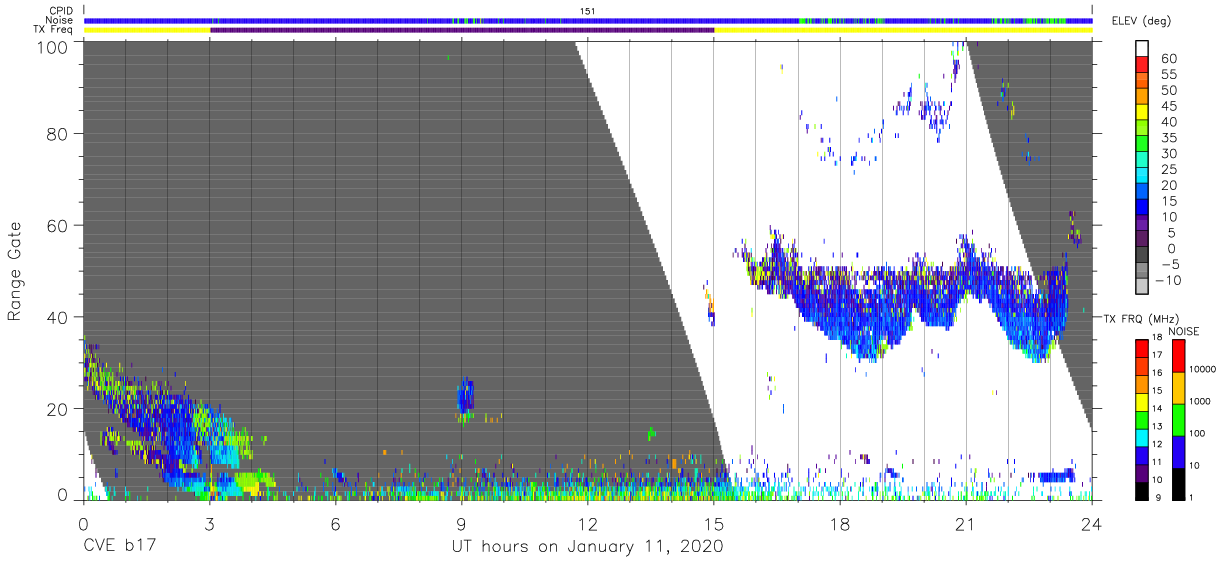Click the 60 label on ELEV colorbar
The image size is (1228, 567).
click(1168, 59)
